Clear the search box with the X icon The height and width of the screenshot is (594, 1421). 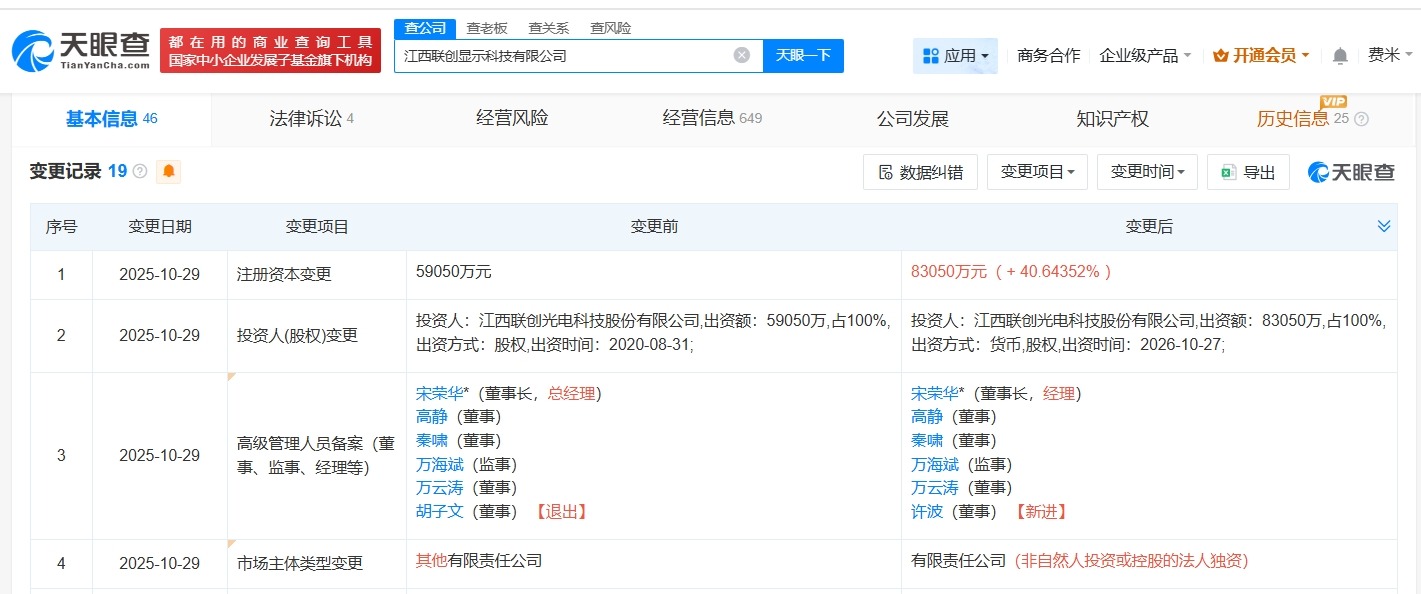pyautogui.click(x=740, y=55)
